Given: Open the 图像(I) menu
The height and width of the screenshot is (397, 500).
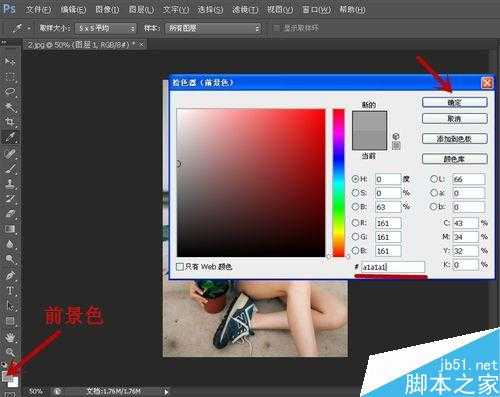Looking at the screenshot, I should pyautogui.click(x=107, y=9).
